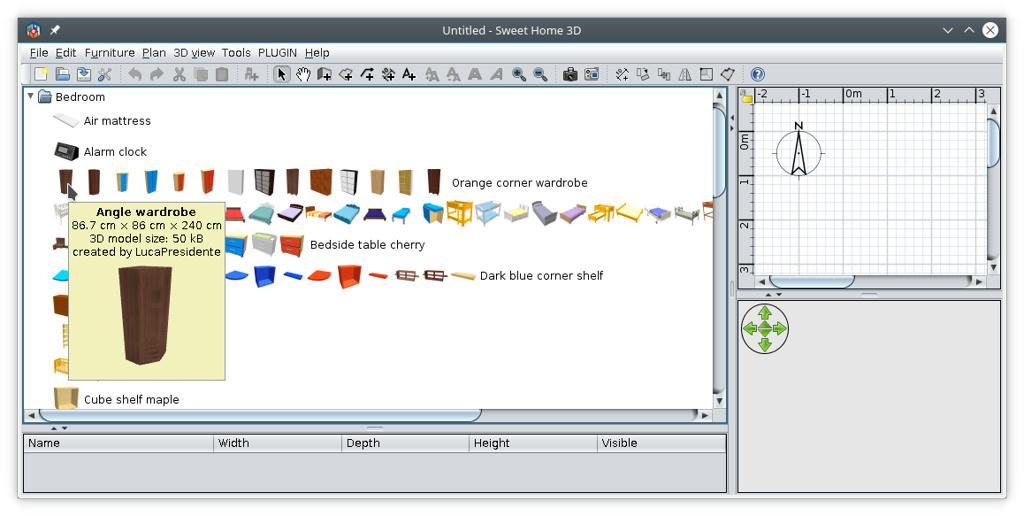This screenshot has width=1024, height=516.
Task: Select the Create rooms tool
Action: coord(346,74)
